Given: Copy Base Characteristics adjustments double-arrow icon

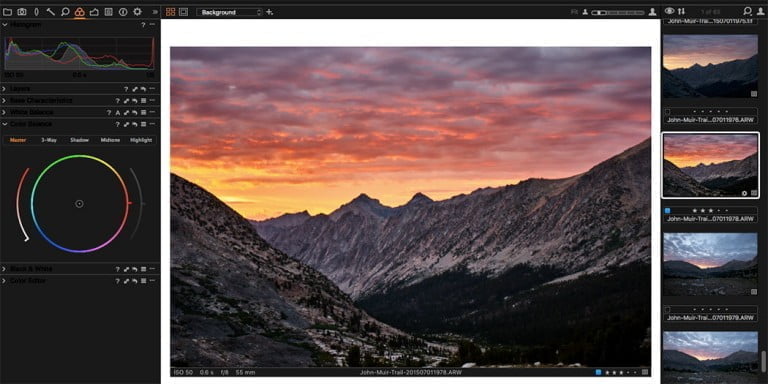Looking at the screenshot, I should pyautogui.click(x=126, y=101).
